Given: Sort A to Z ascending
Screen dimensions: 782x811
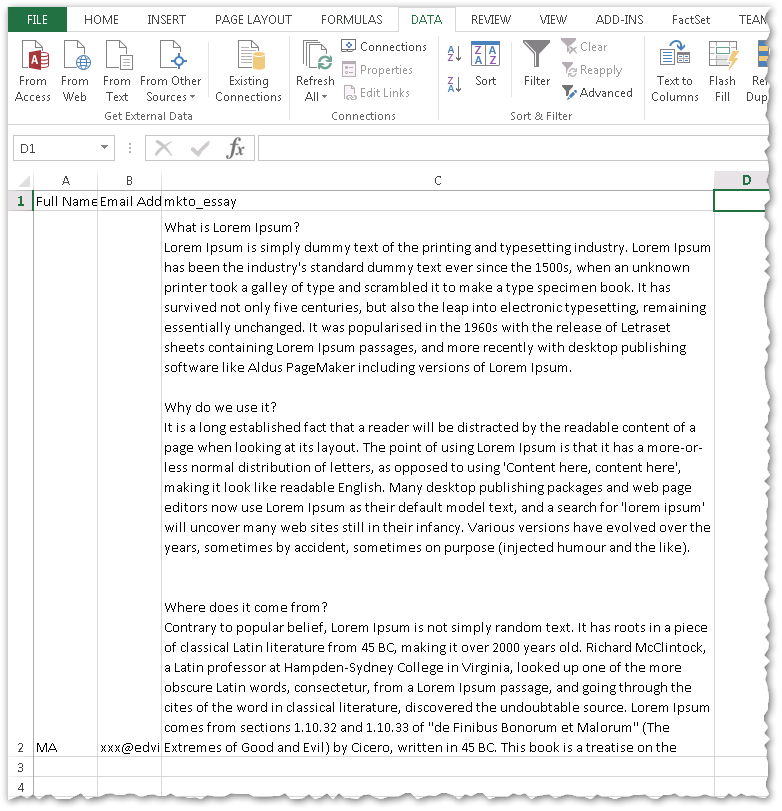Looking at the screenshot, I should [x=454, y=53].
